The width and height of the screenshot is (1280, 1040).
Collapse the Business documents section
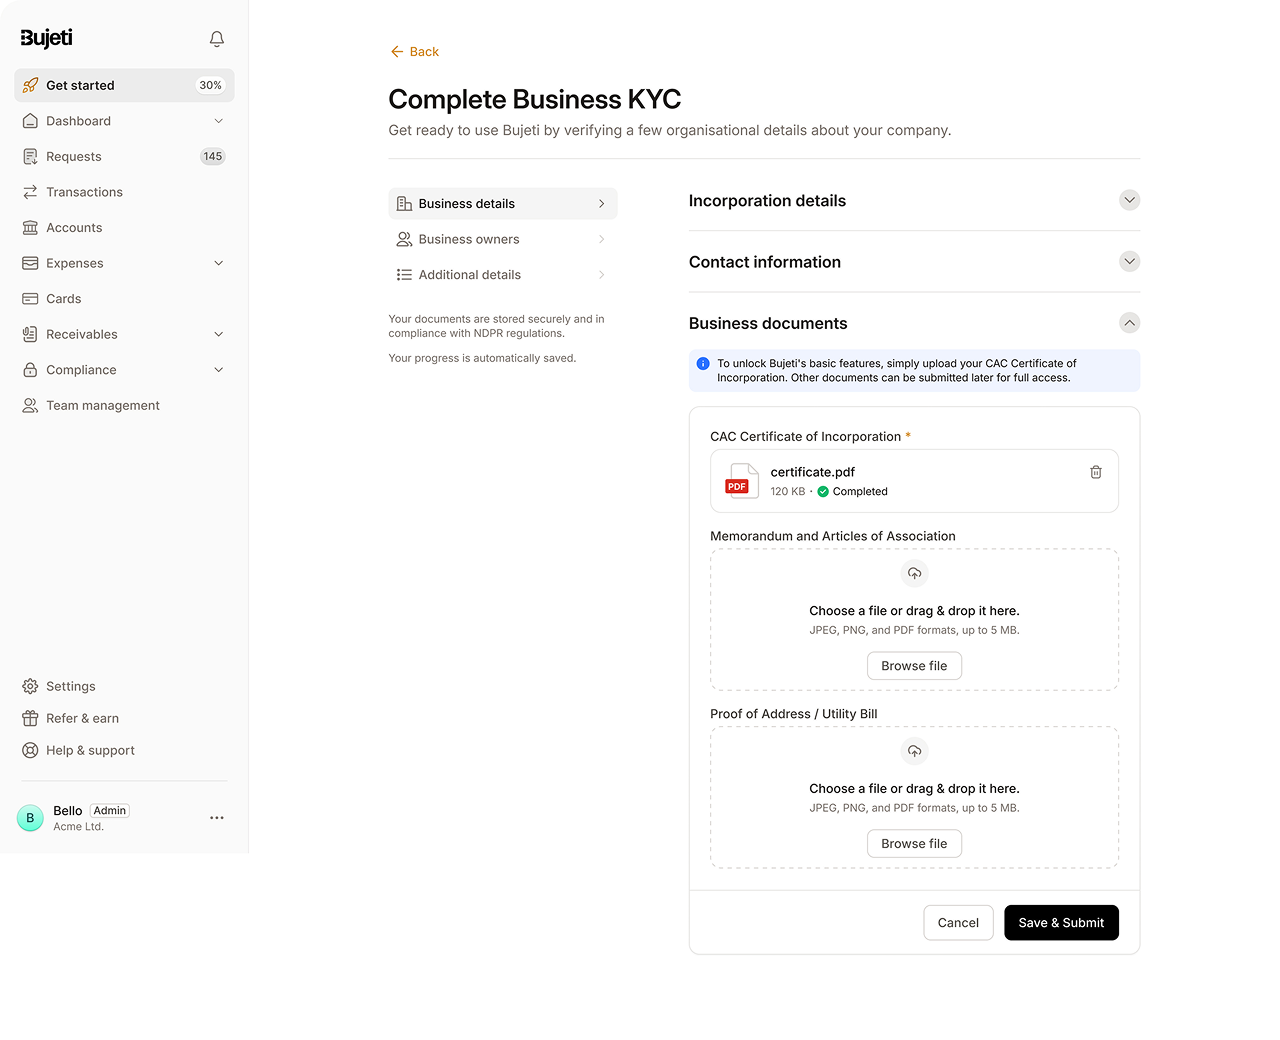1129,323
